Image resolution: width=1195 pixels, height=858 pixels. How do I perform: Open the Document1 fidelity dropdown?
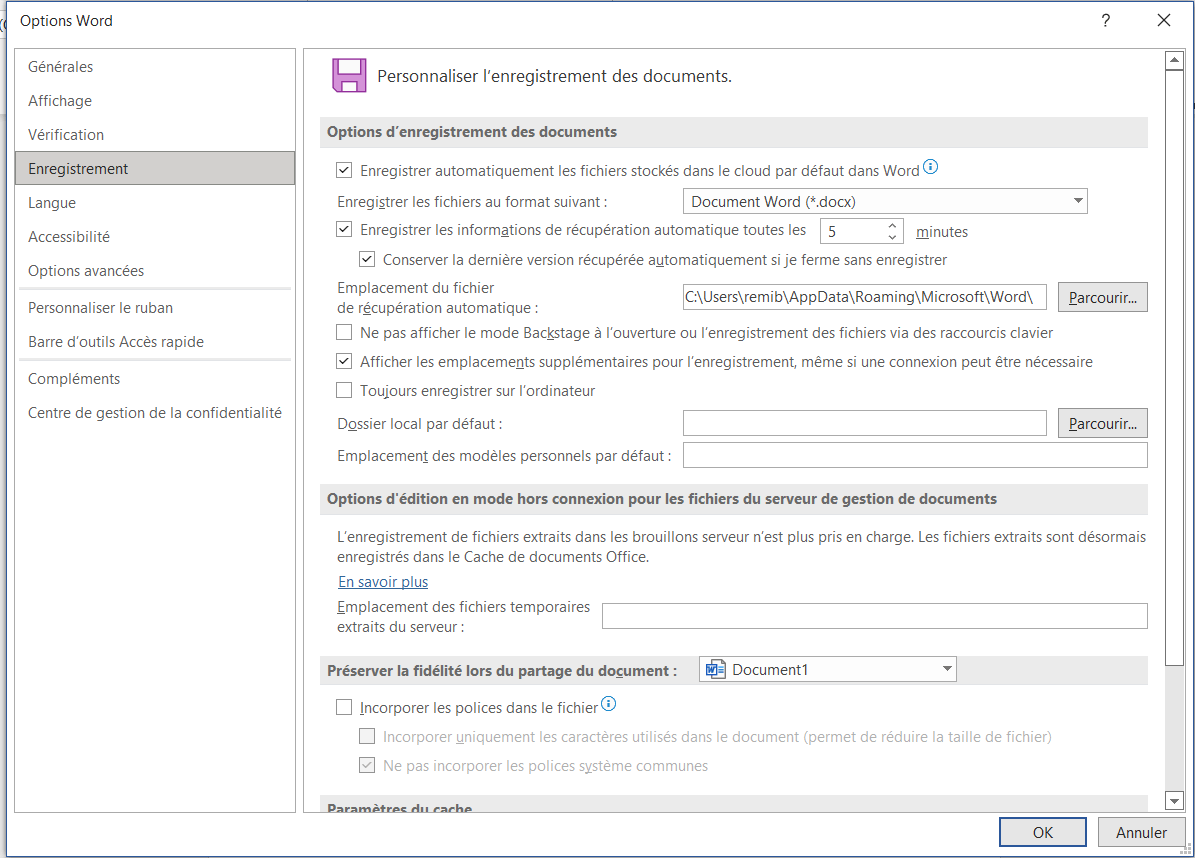pos(828,669)
